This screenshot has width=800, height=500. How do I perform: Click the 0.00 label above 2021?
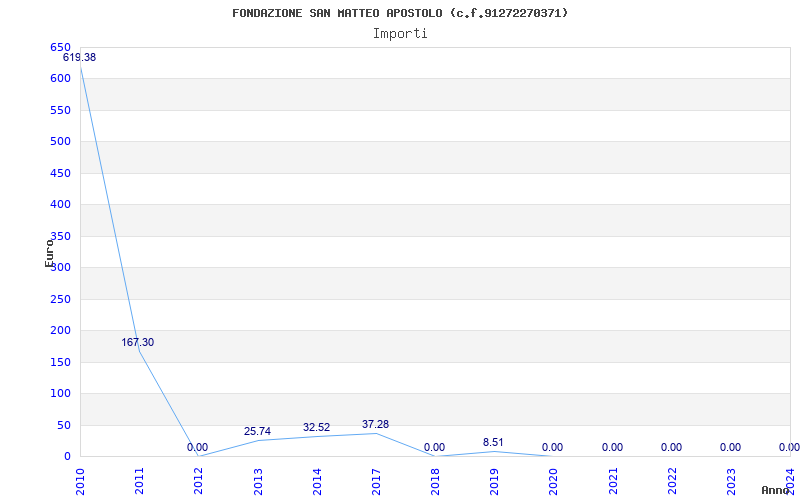612,448
